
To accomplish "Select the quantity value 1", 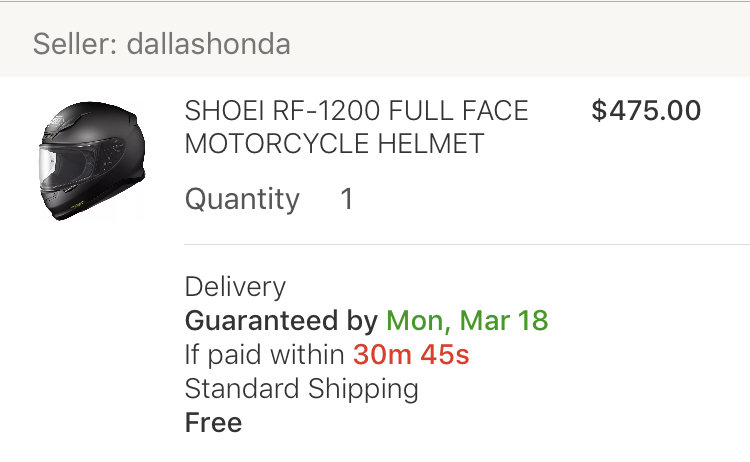I will click(347, 199).
